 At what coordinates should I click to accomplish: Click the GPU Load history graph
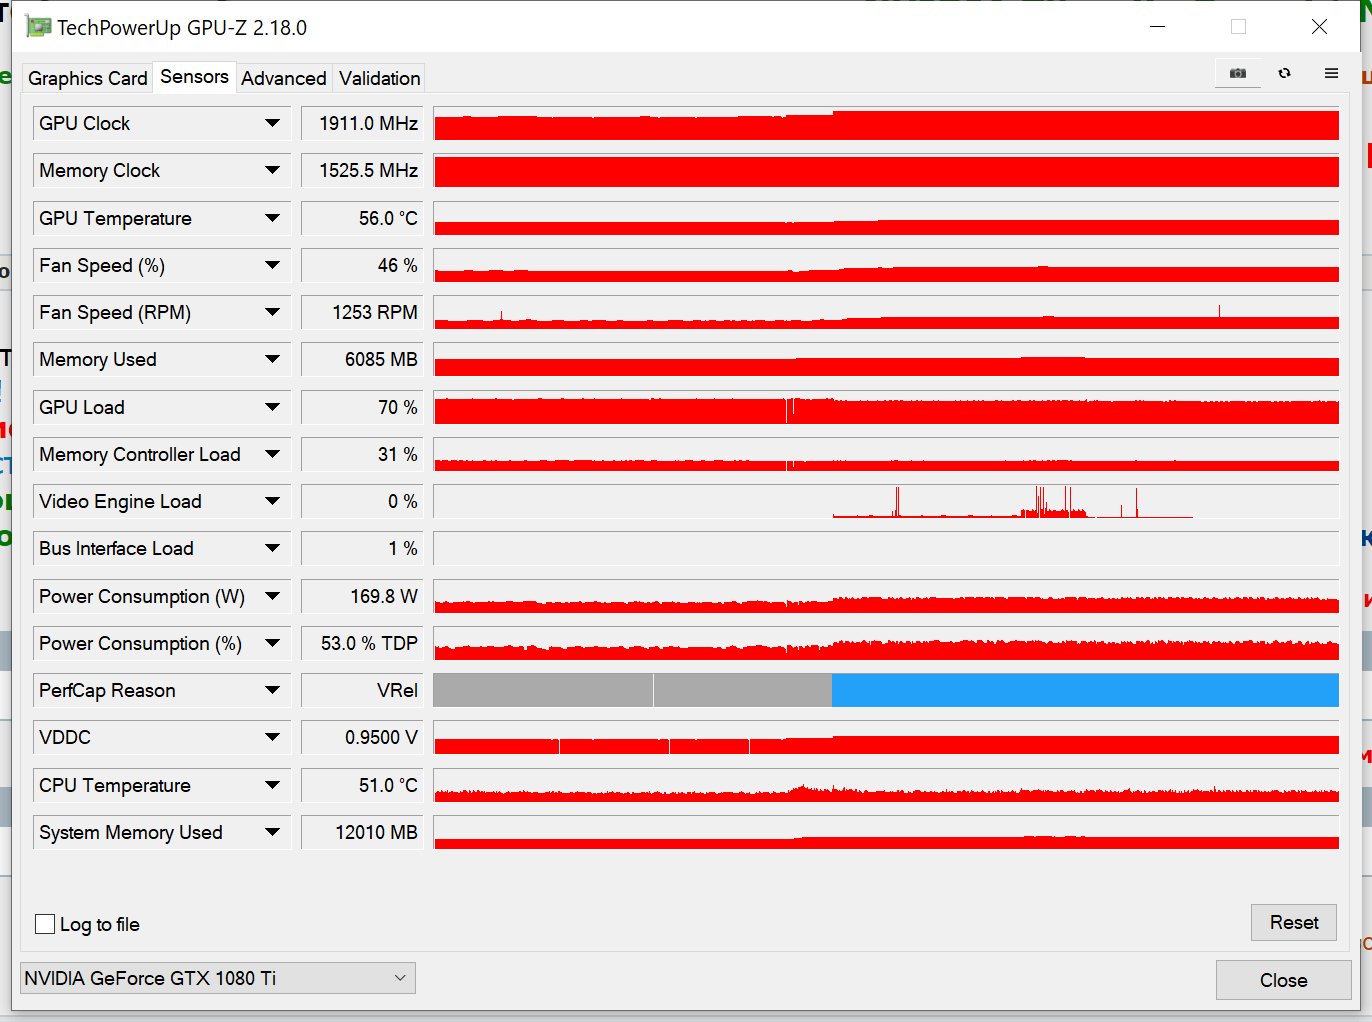(886, 407)
